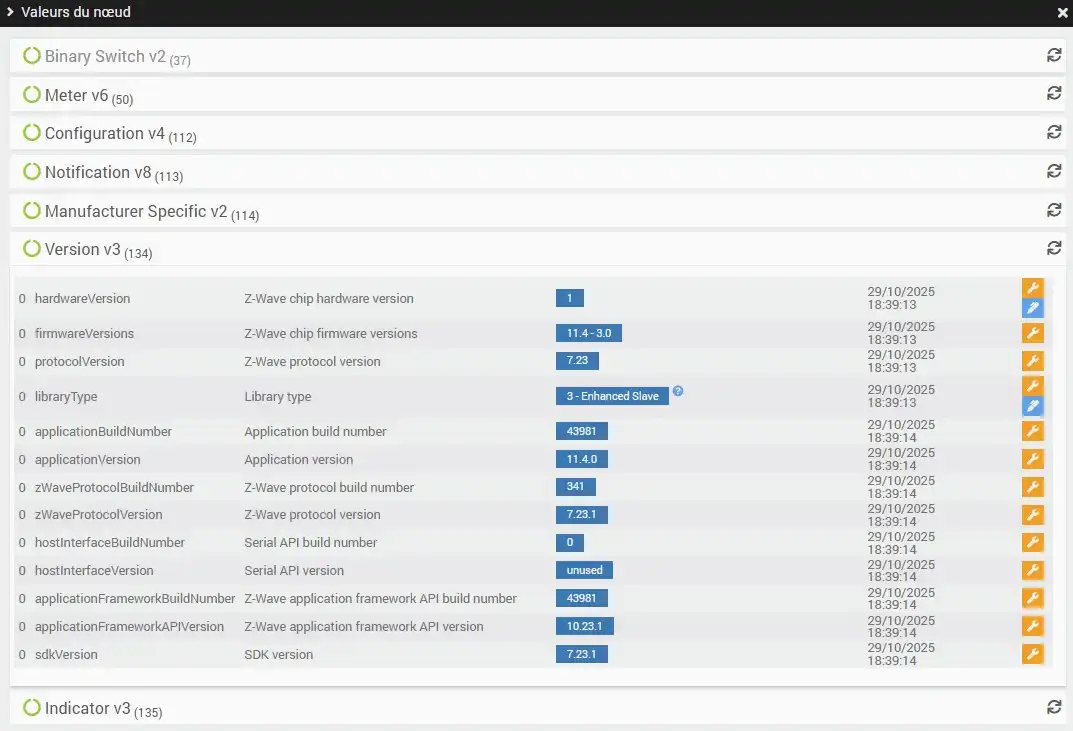Viewport: 1073px width, 731px height.
Task: Click the 7.23.1 value for zWaveProtocolVersion
Action: pos(581,515)
